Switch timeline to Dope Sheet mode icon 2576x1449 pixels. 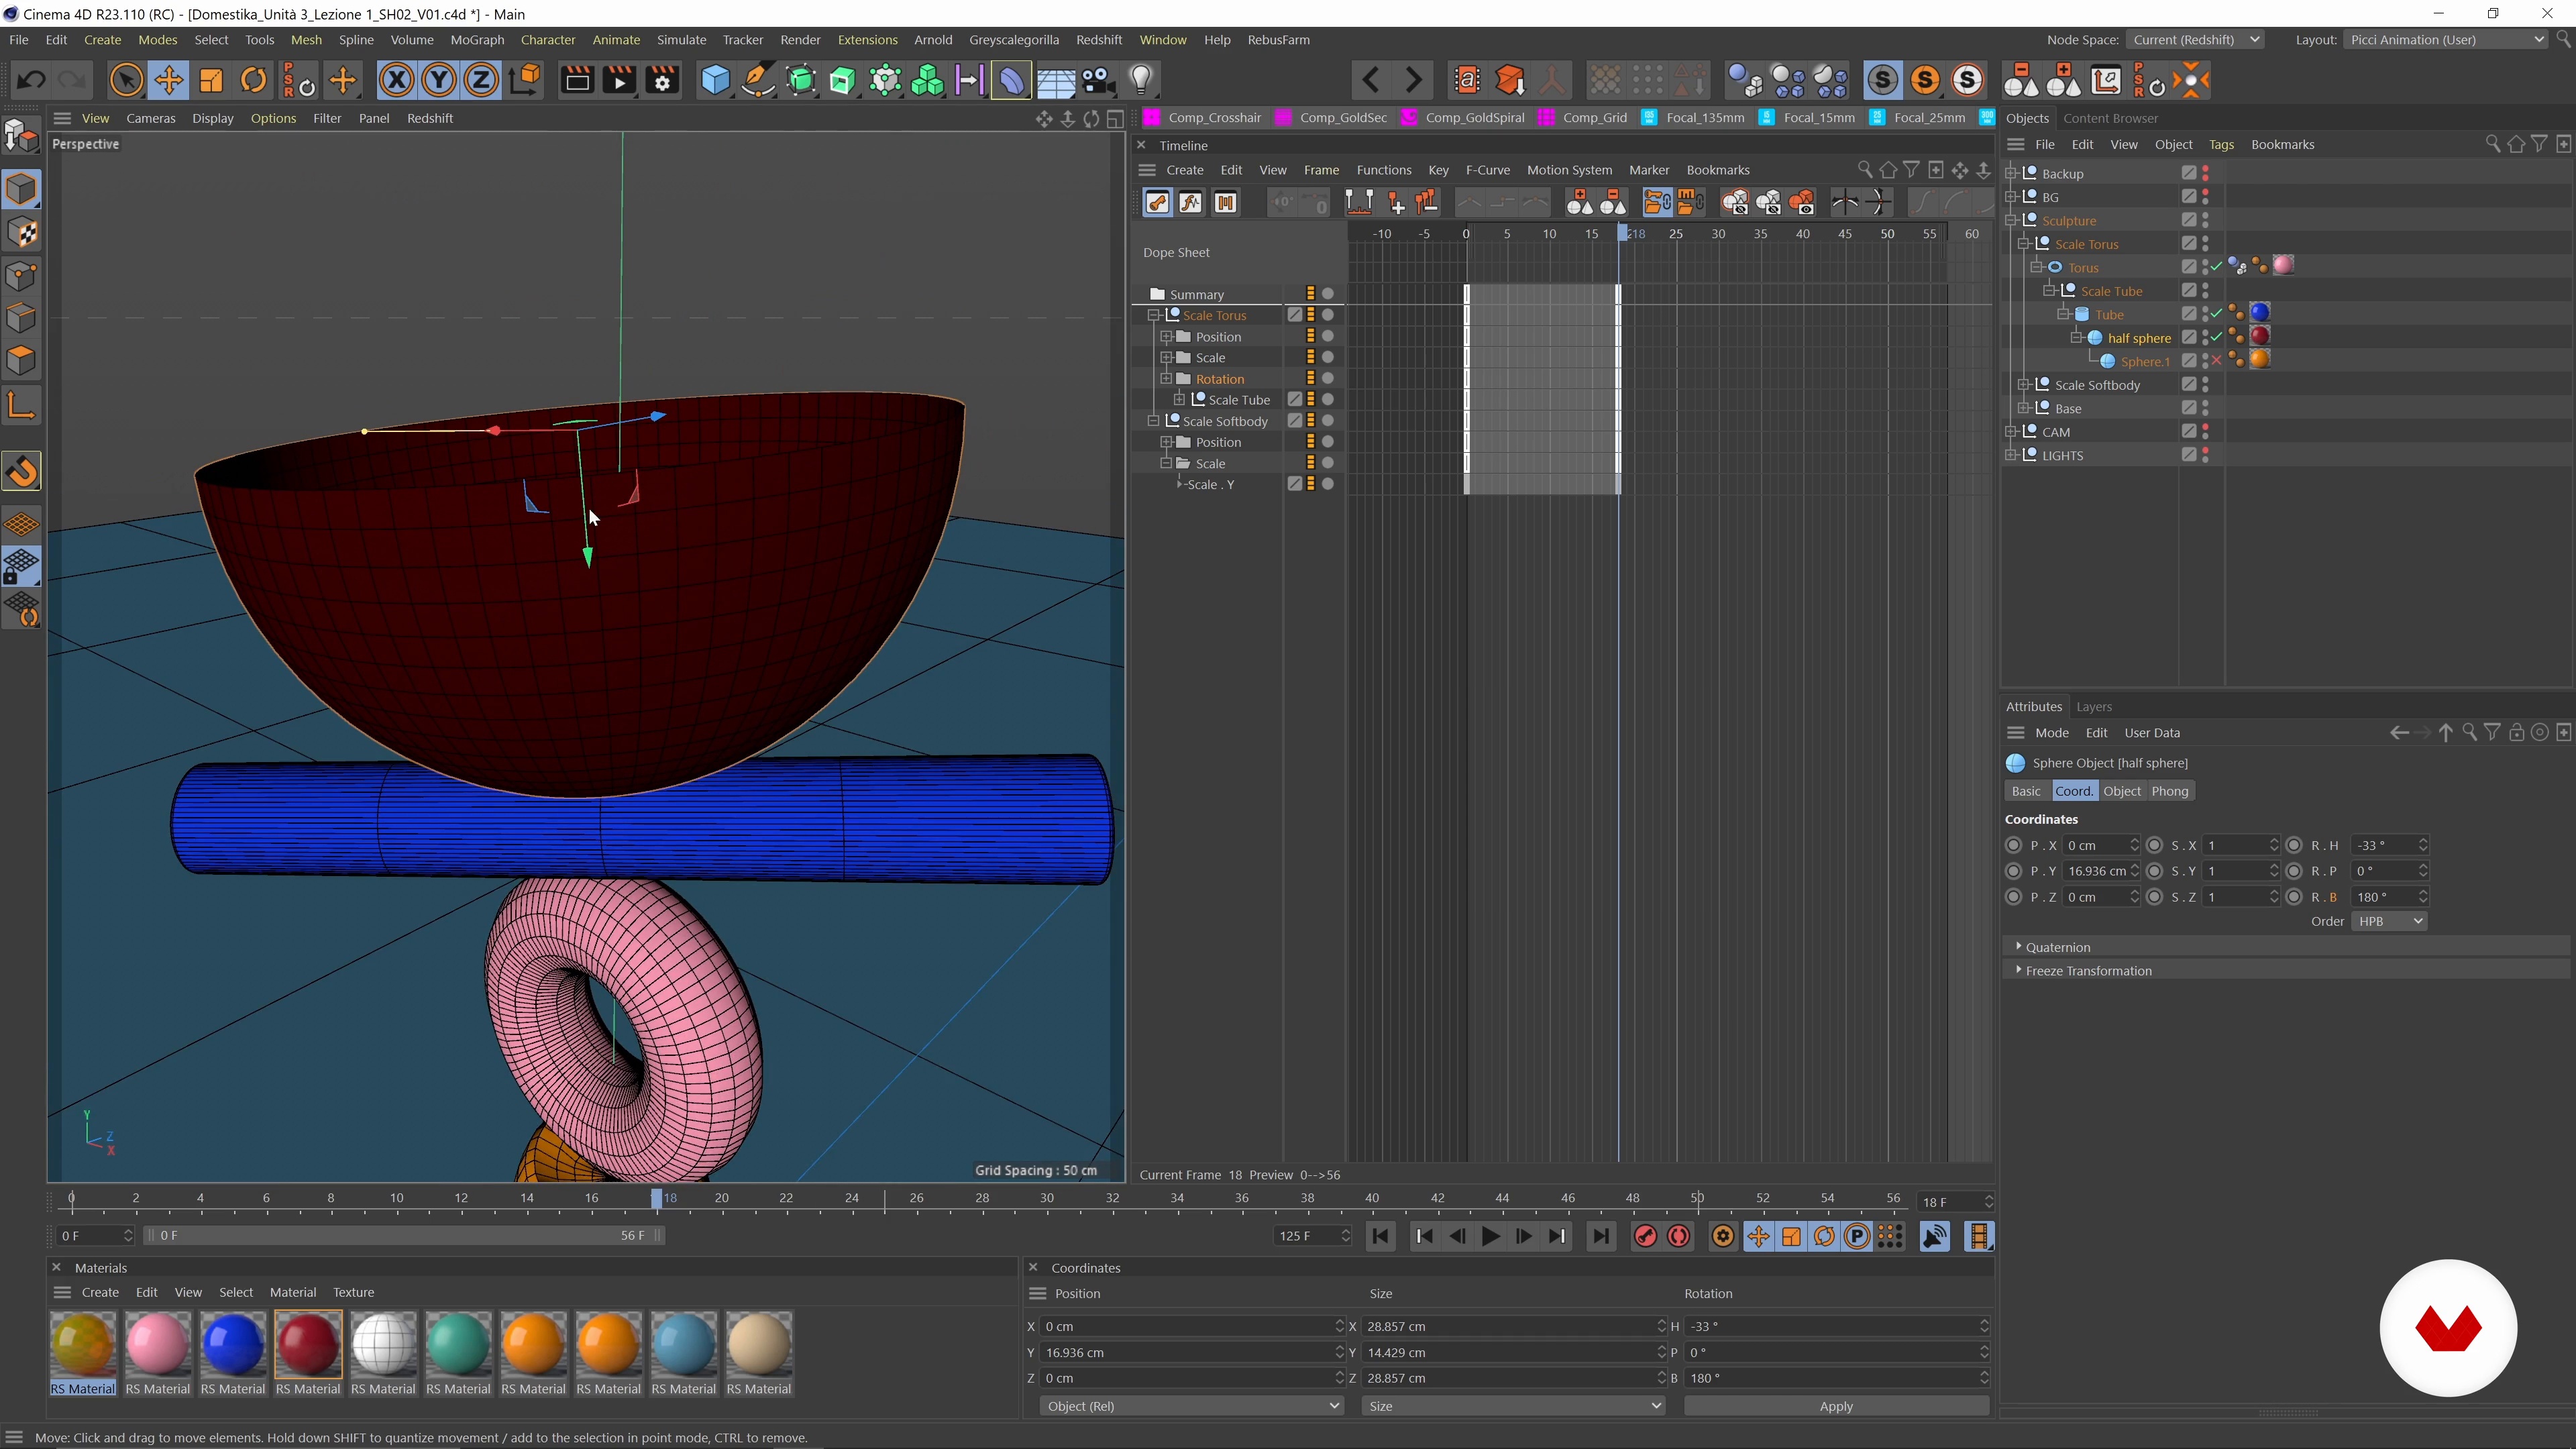coord(1158,203)
